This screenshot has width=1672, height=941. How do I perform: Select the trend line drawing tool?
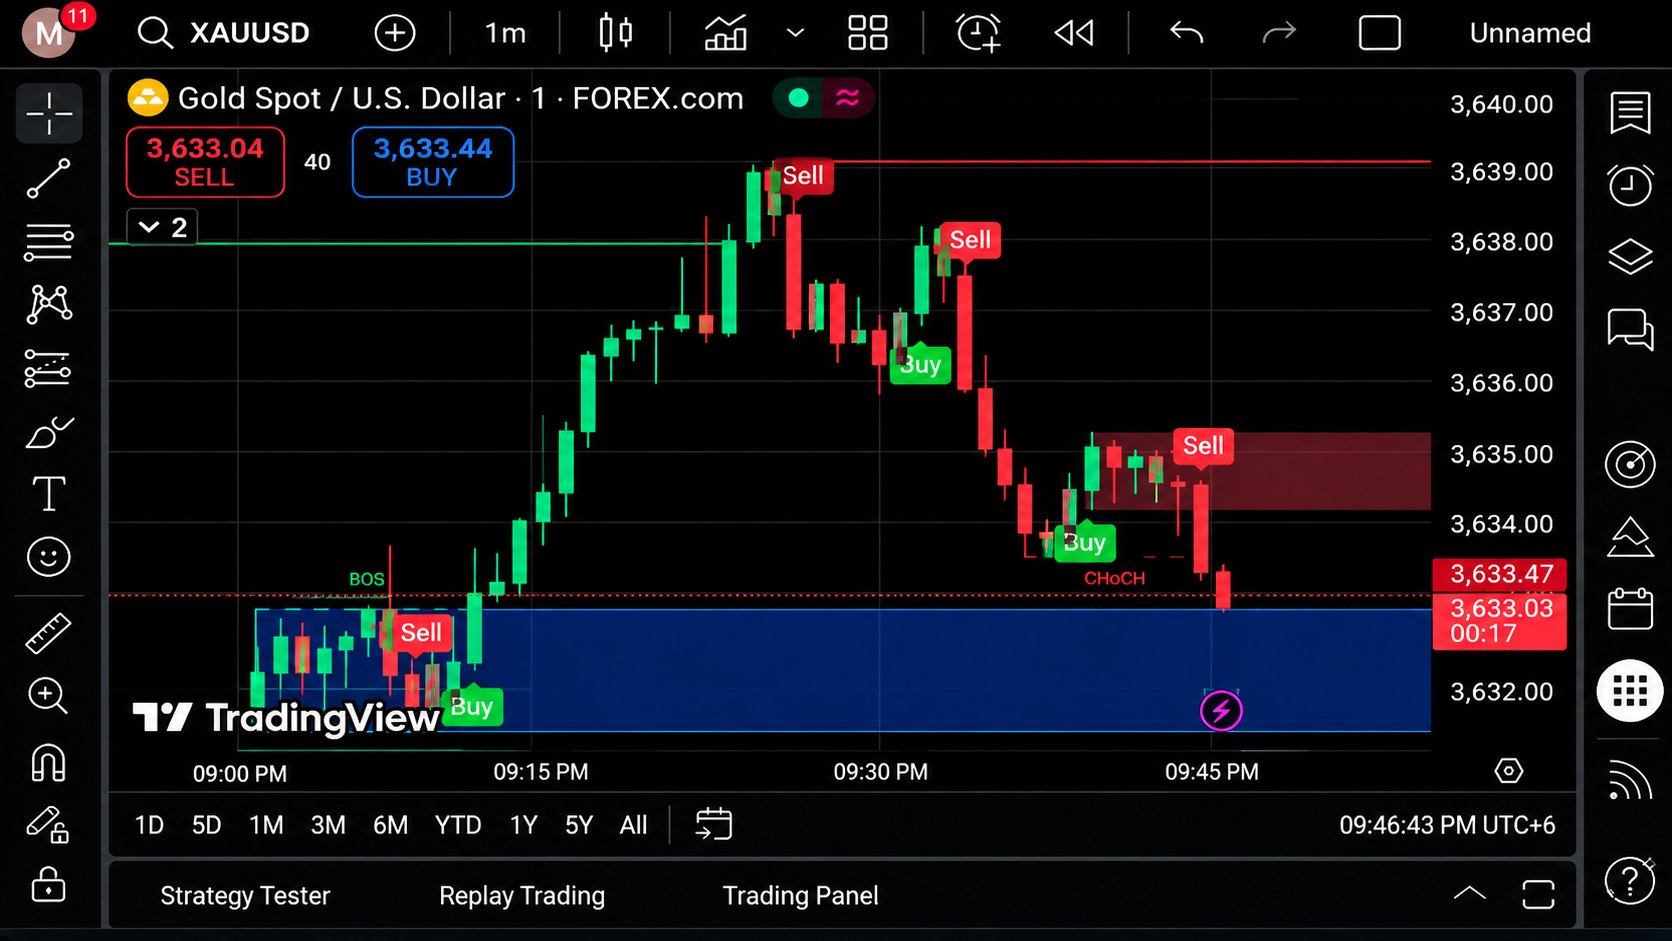click(x=48, y=178)
